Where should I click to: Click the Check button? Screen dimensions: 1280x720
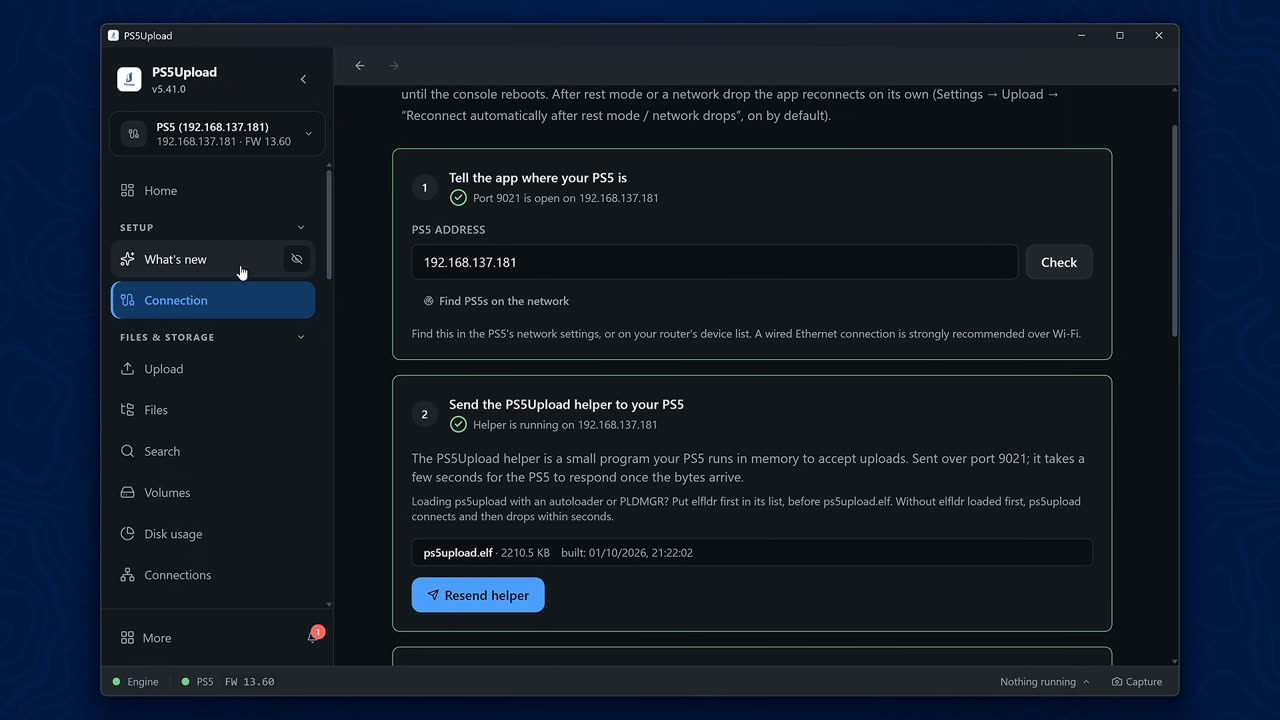coord(1059,262)
